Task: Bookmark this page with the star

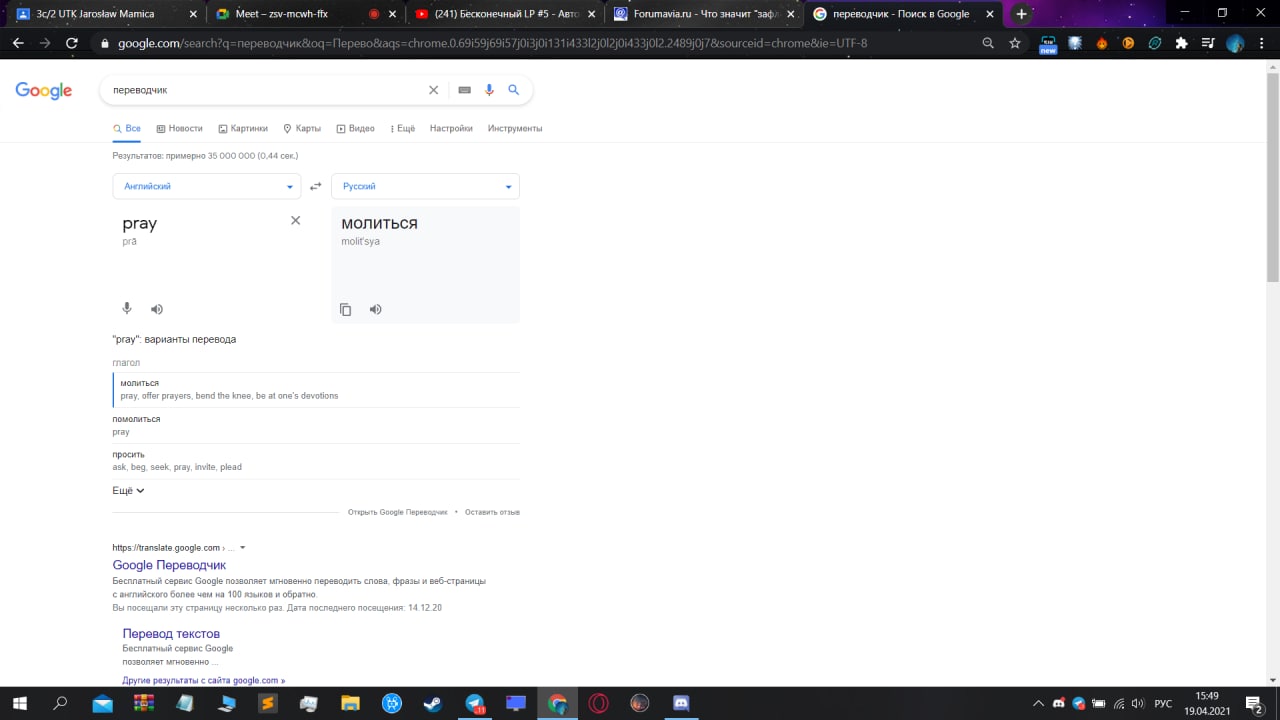Action: pyautogui.click(x=1015, y=43)
